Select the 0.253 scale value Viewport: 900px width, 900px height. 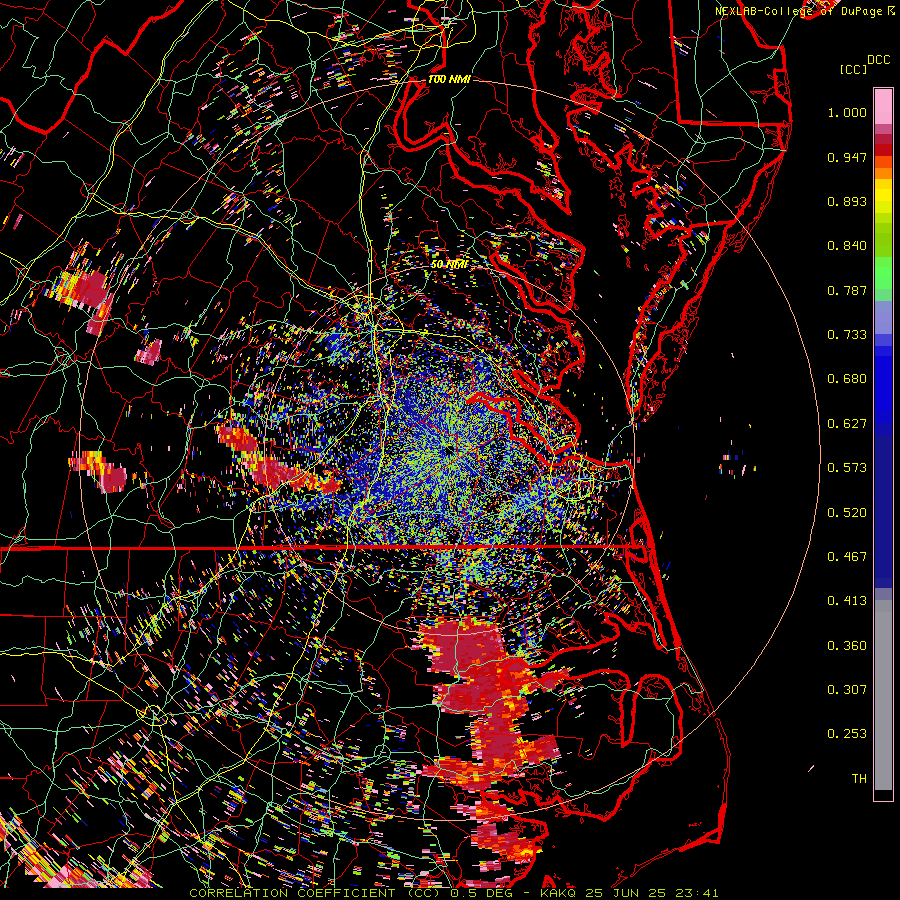tap(847, 734)
